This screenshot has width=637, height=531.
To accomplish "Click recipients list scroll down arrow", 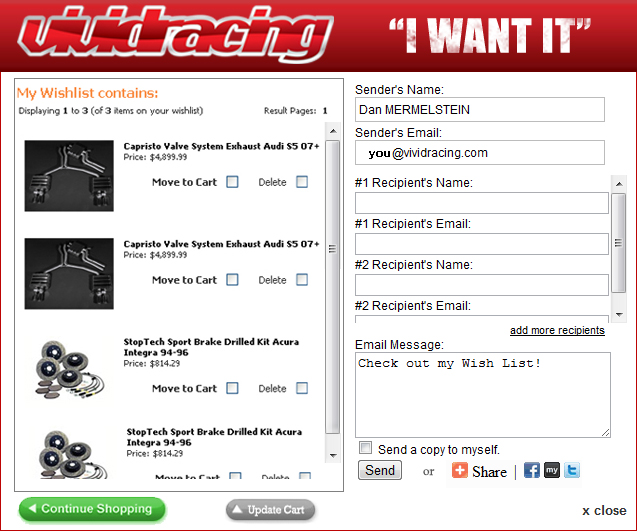I will pyautogui.click(x=619, y=314).
